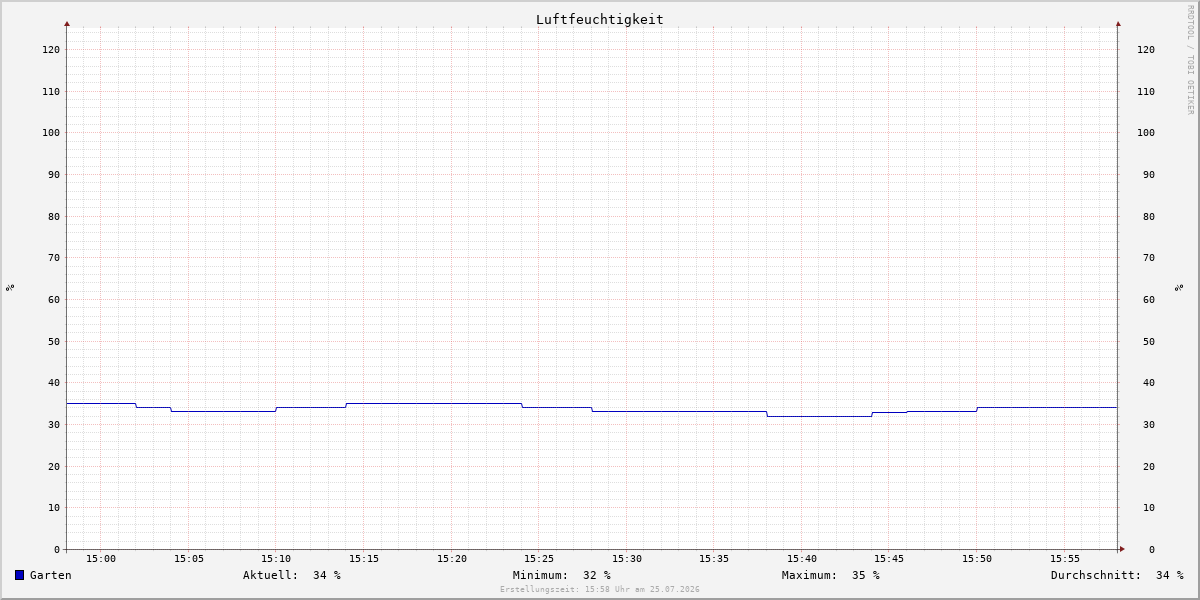
Task: Click the 15:40 time axis label
Action: [802, 559]
